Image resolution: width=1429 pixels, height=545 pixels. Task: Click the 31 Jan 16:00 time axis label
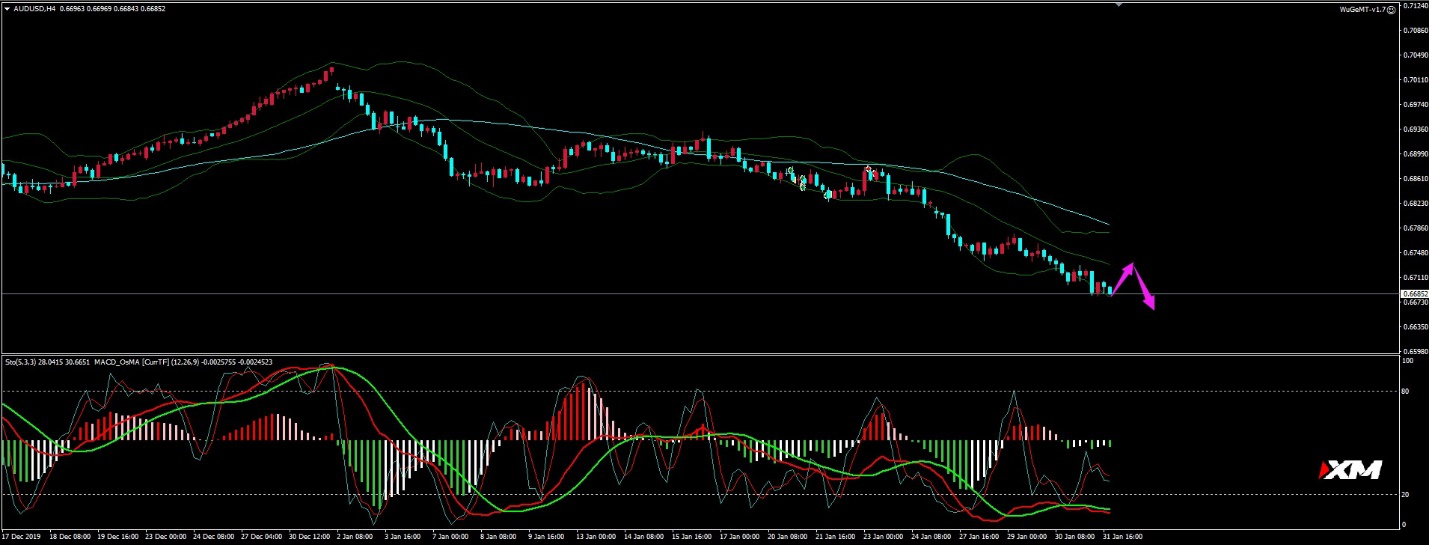pyautogui.click(x=1120, y=537)
